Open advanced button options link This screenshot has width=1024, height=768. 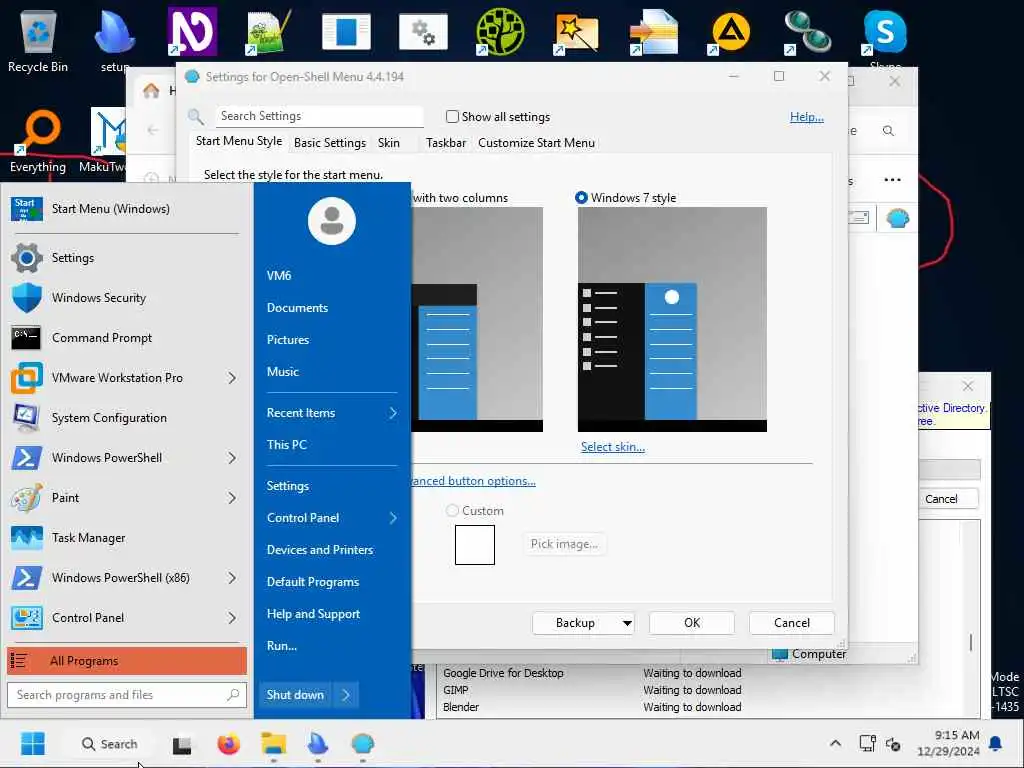[473, 481]
